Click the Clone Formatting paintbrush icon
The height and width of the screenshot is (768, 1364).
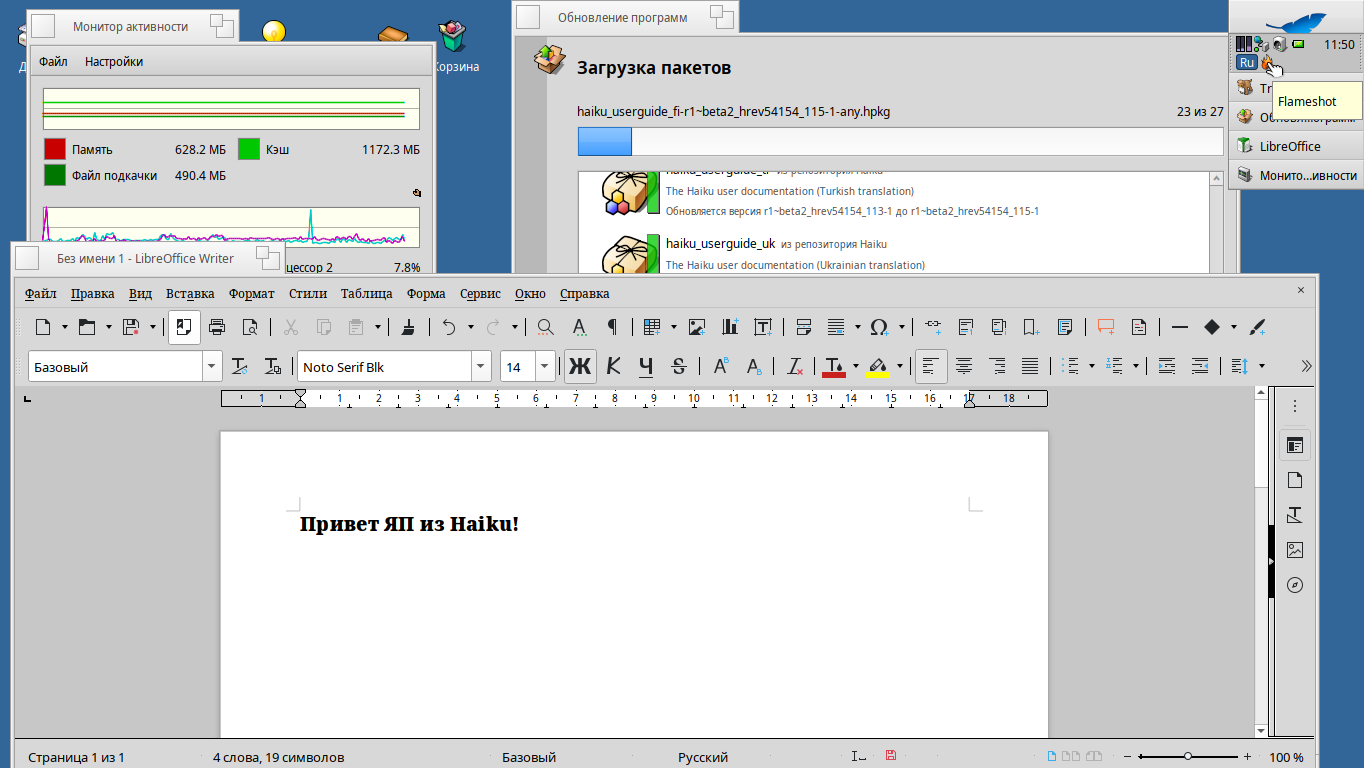pyautogui.click(x=408, y=327)
